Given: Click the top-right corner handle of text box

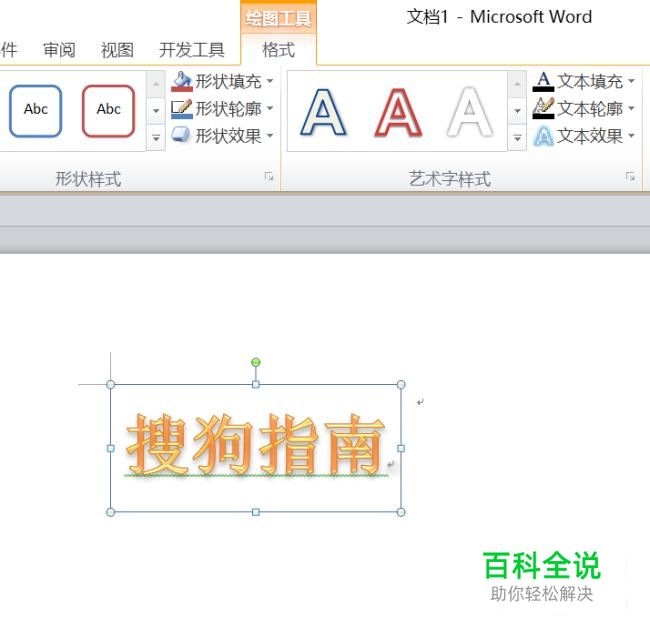Looking at the screenshot, I should tap(401, 385).
